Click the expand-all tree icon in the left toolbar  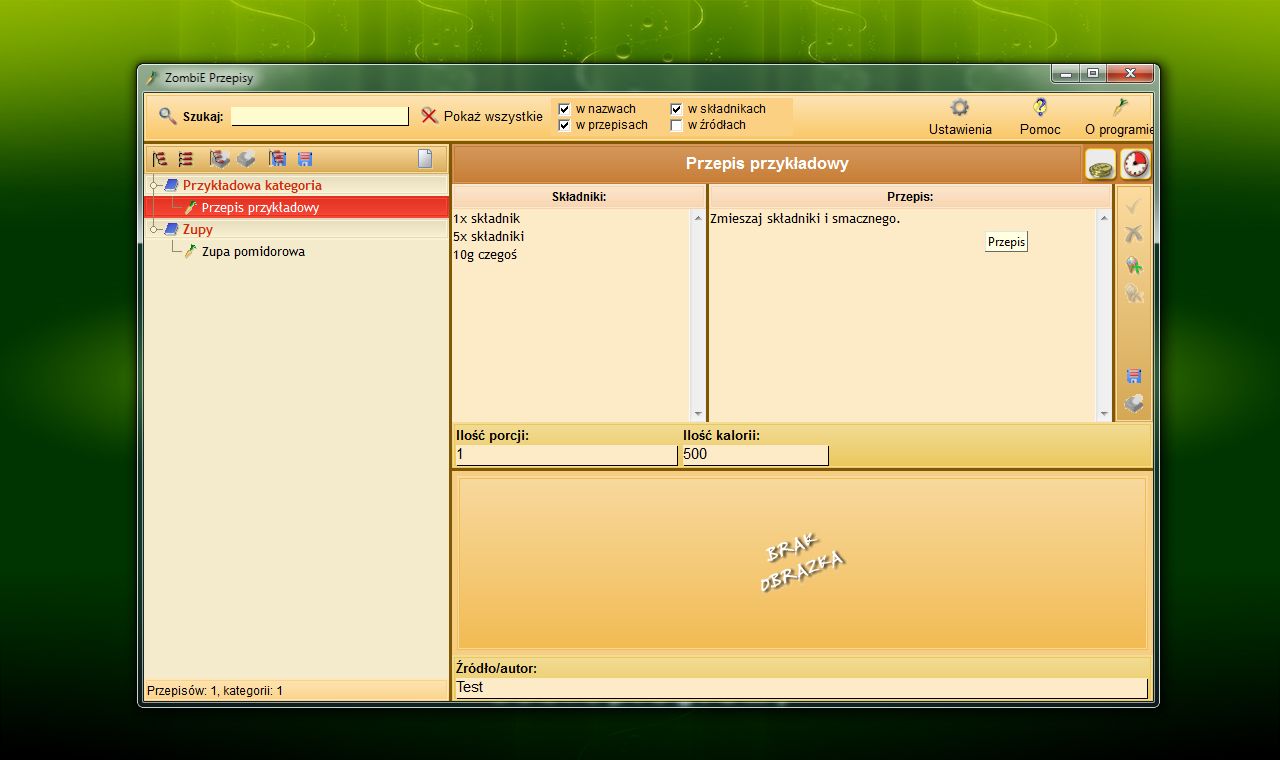point(159,159)
